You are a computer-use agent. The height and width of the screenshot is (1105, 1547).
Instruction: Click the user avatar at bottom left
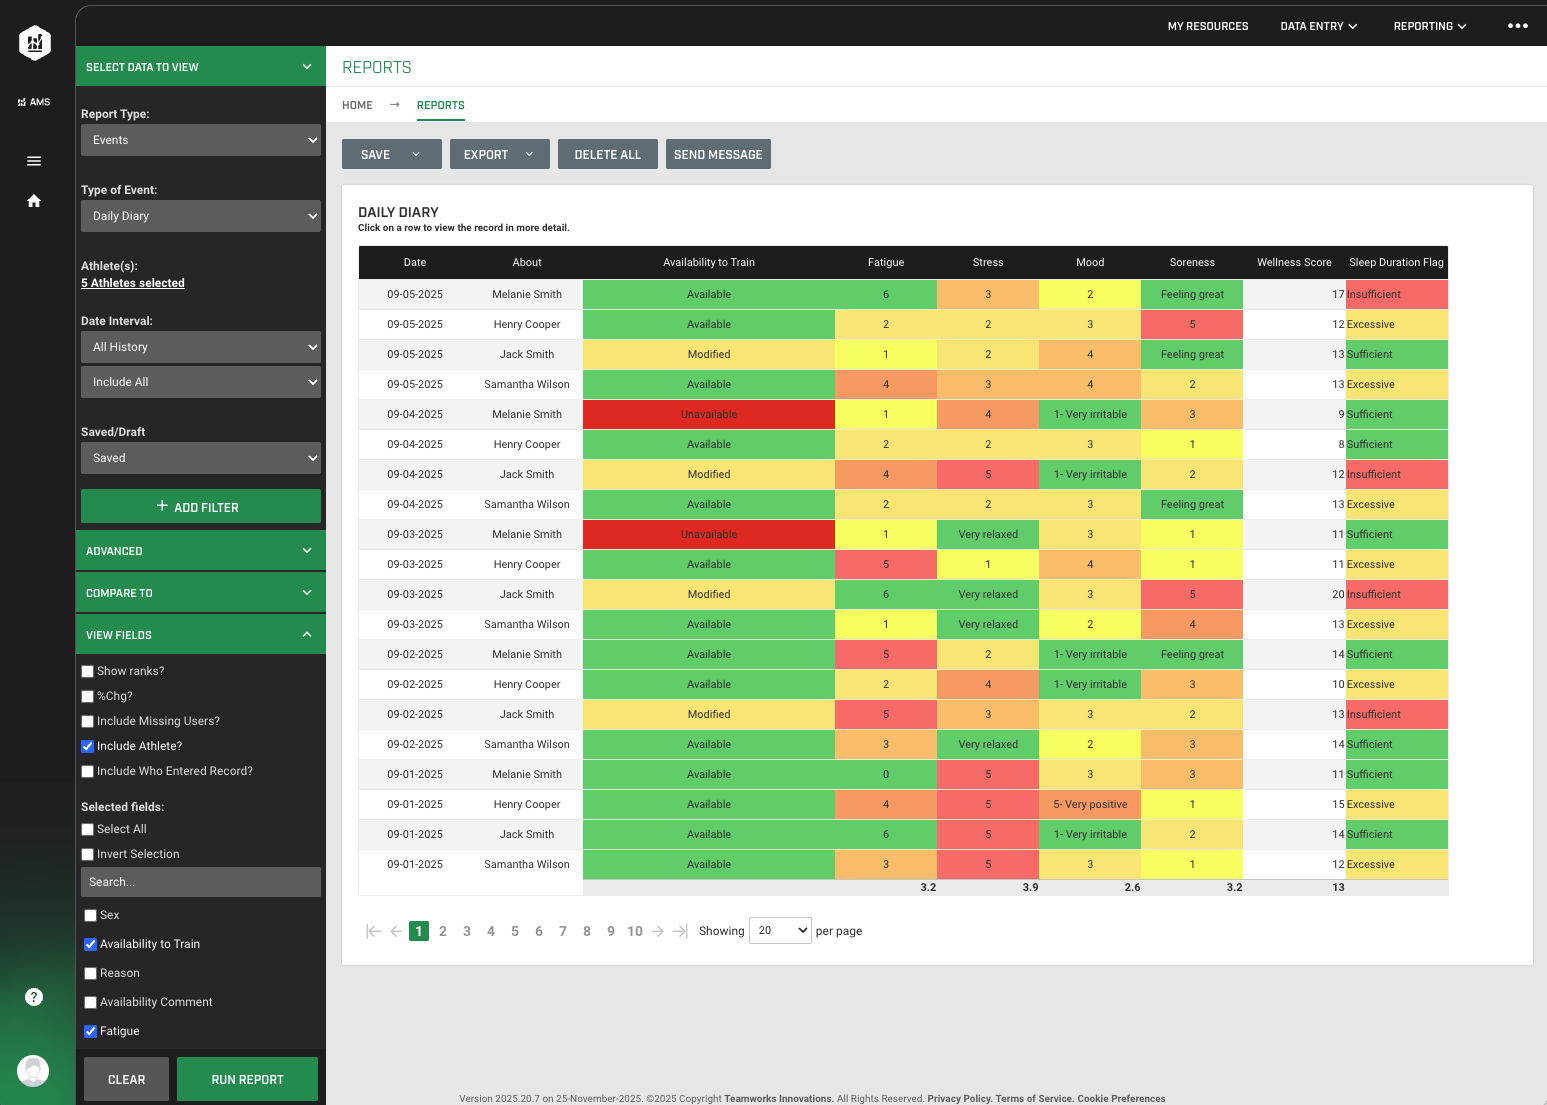pyautogui.click(x=34, y=1071)
